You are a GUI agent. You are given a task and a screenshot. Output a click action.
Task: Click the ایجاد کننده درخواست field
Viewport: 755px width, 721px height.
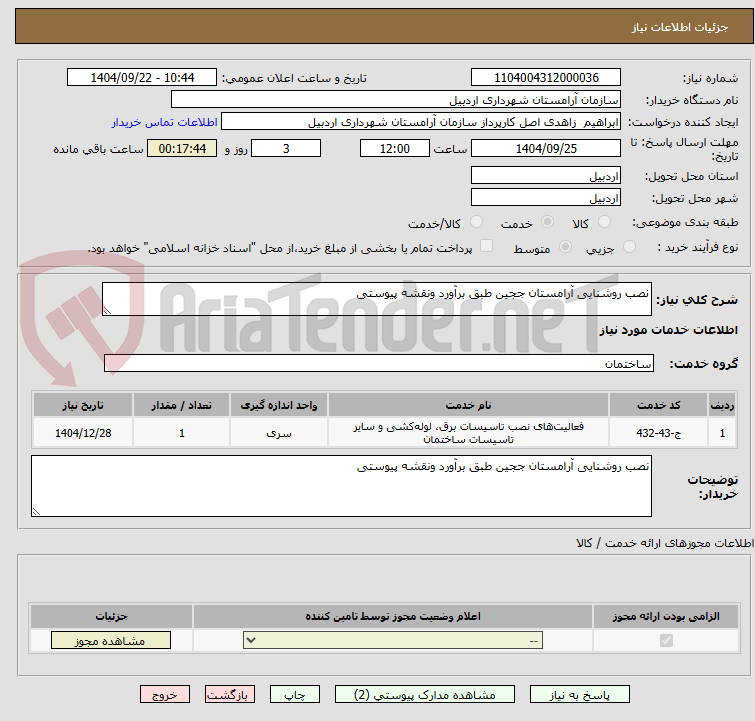421,122
